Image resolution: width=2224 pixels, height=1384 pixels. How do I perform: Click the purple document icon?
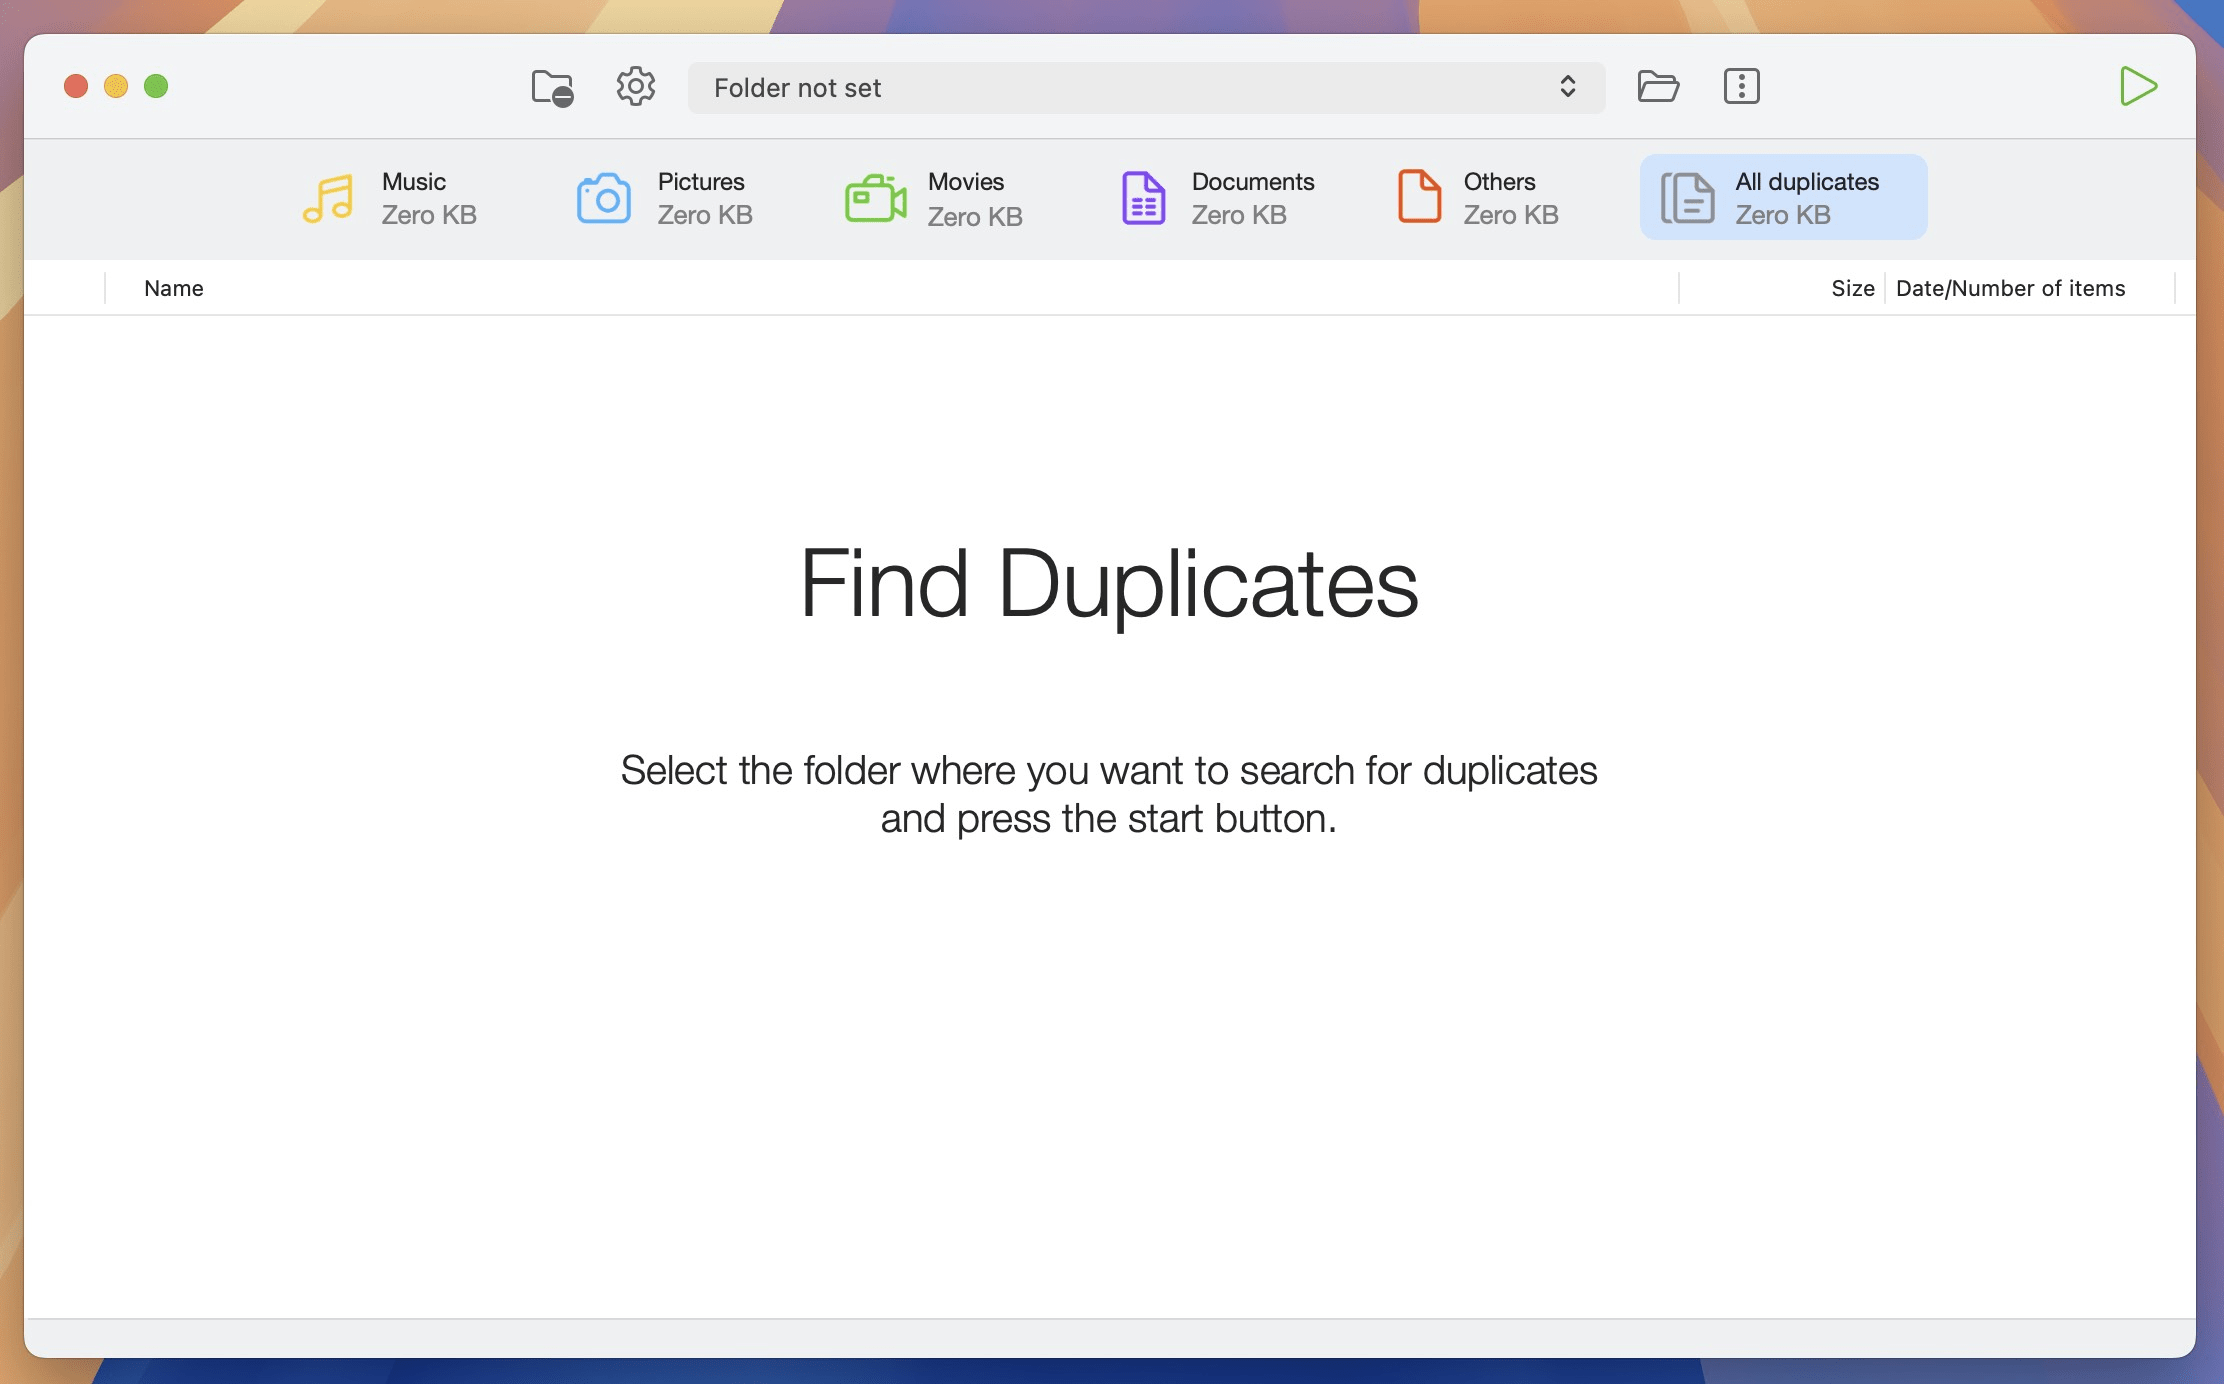click(x=1143, y=198)
